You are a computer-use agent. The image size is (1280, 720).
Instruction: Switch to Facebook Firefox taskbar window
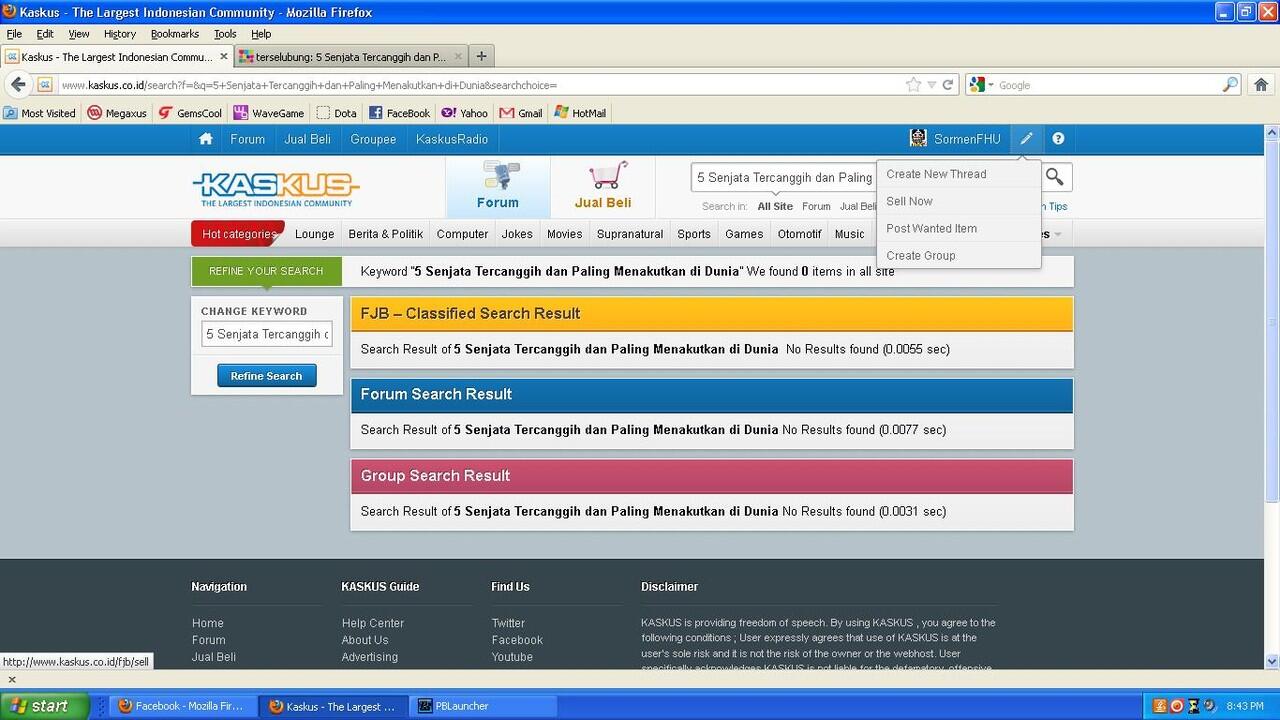click(x=181, y=706)
